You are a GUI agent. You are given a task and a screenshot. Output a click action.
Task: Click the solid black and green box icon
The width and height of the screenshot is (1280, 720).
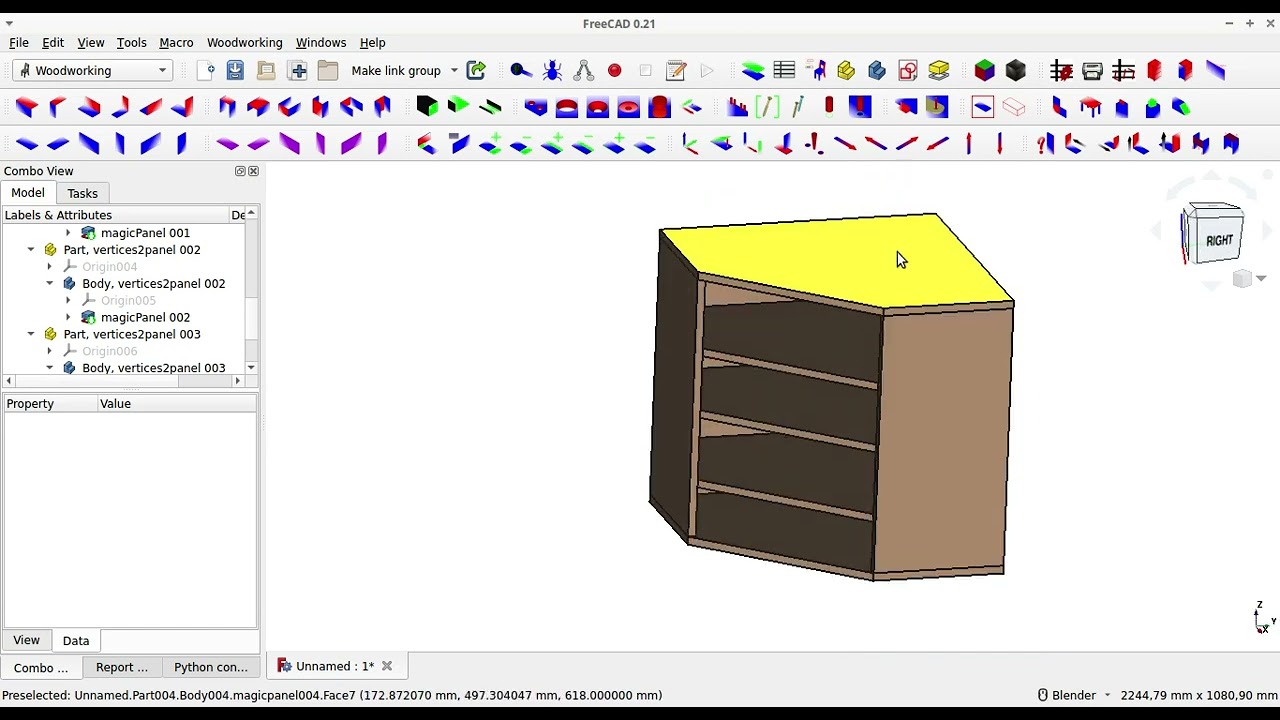click(x=427, y=107)
